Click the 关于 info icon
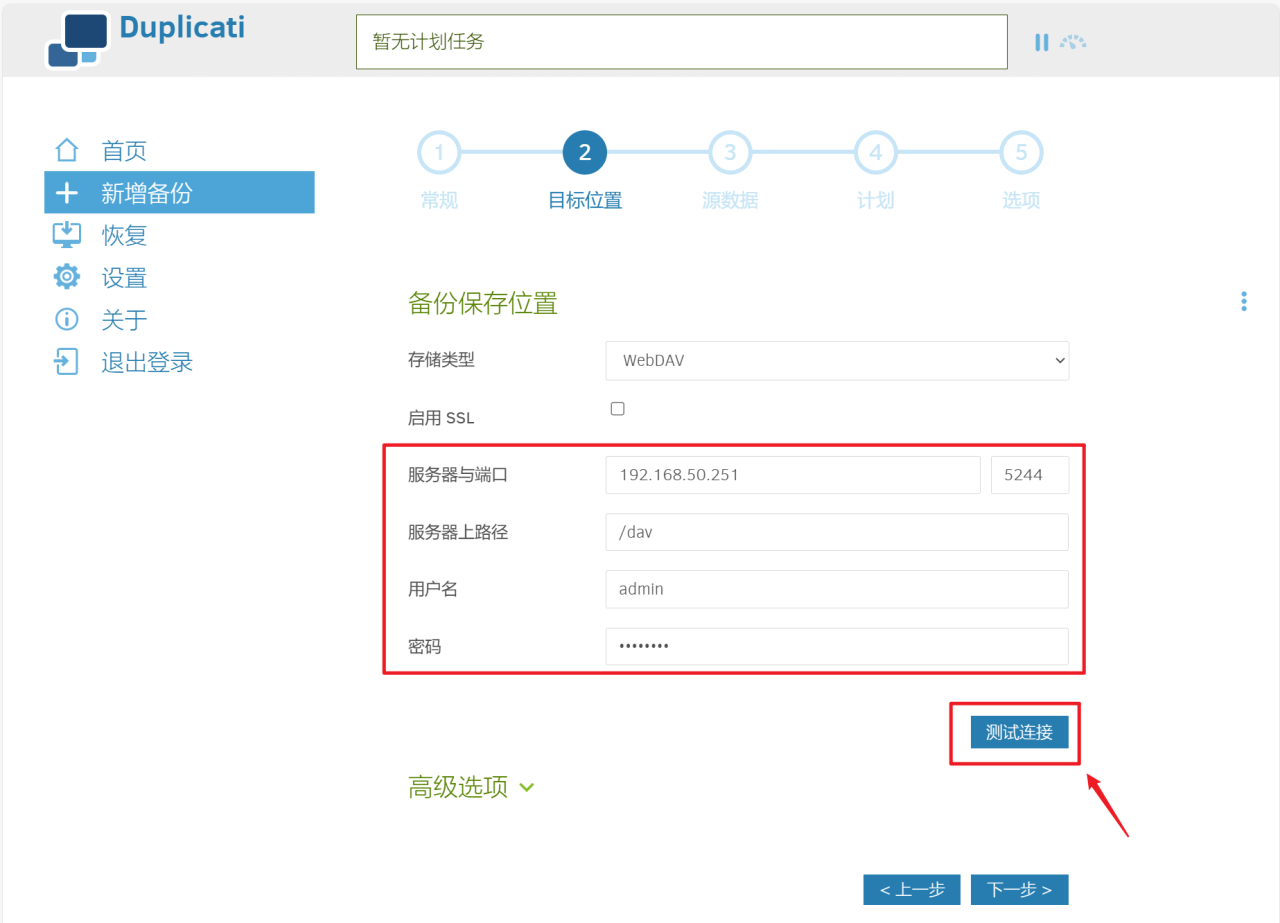1280x923 pixels. (66, 319)
